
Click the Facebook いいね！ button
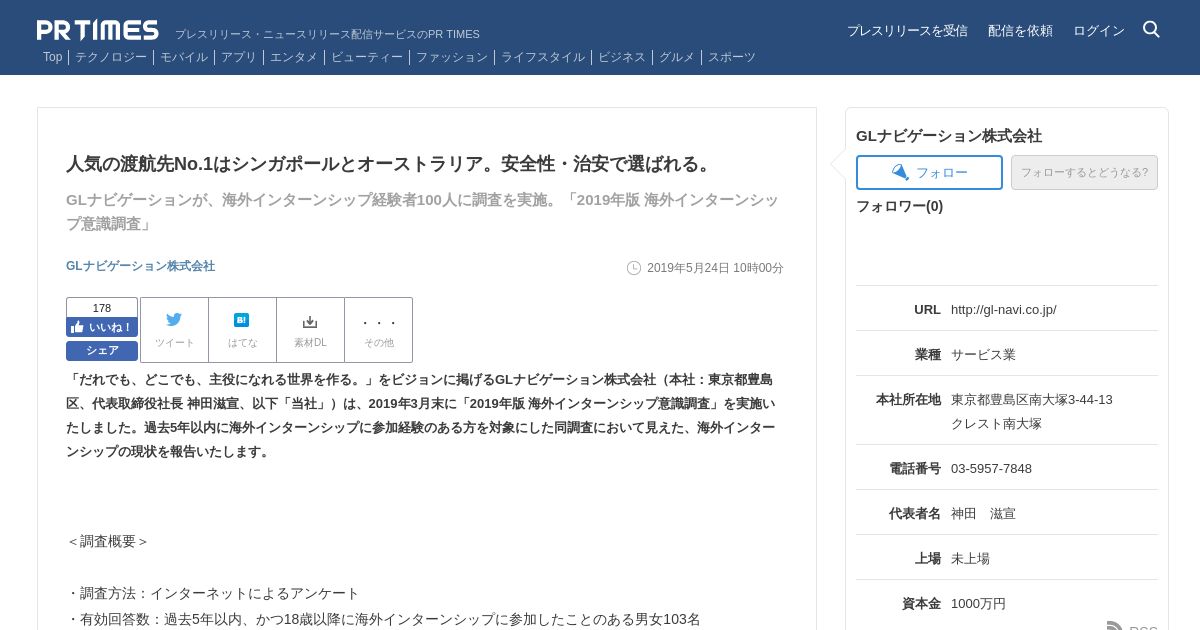click(102, 327)
